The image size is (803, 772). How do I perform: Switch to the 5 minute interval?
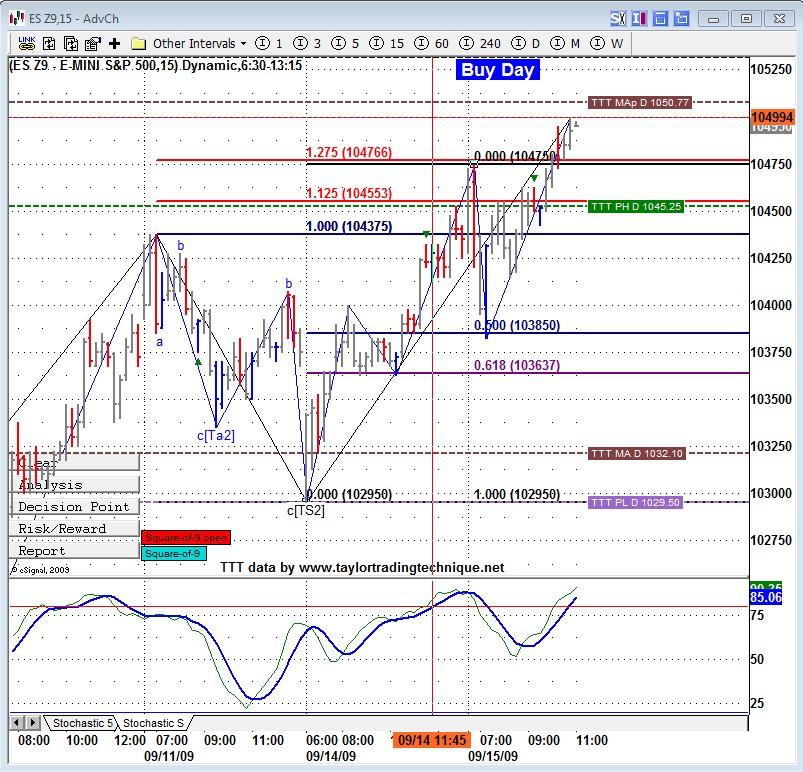[x=345, y=44]
